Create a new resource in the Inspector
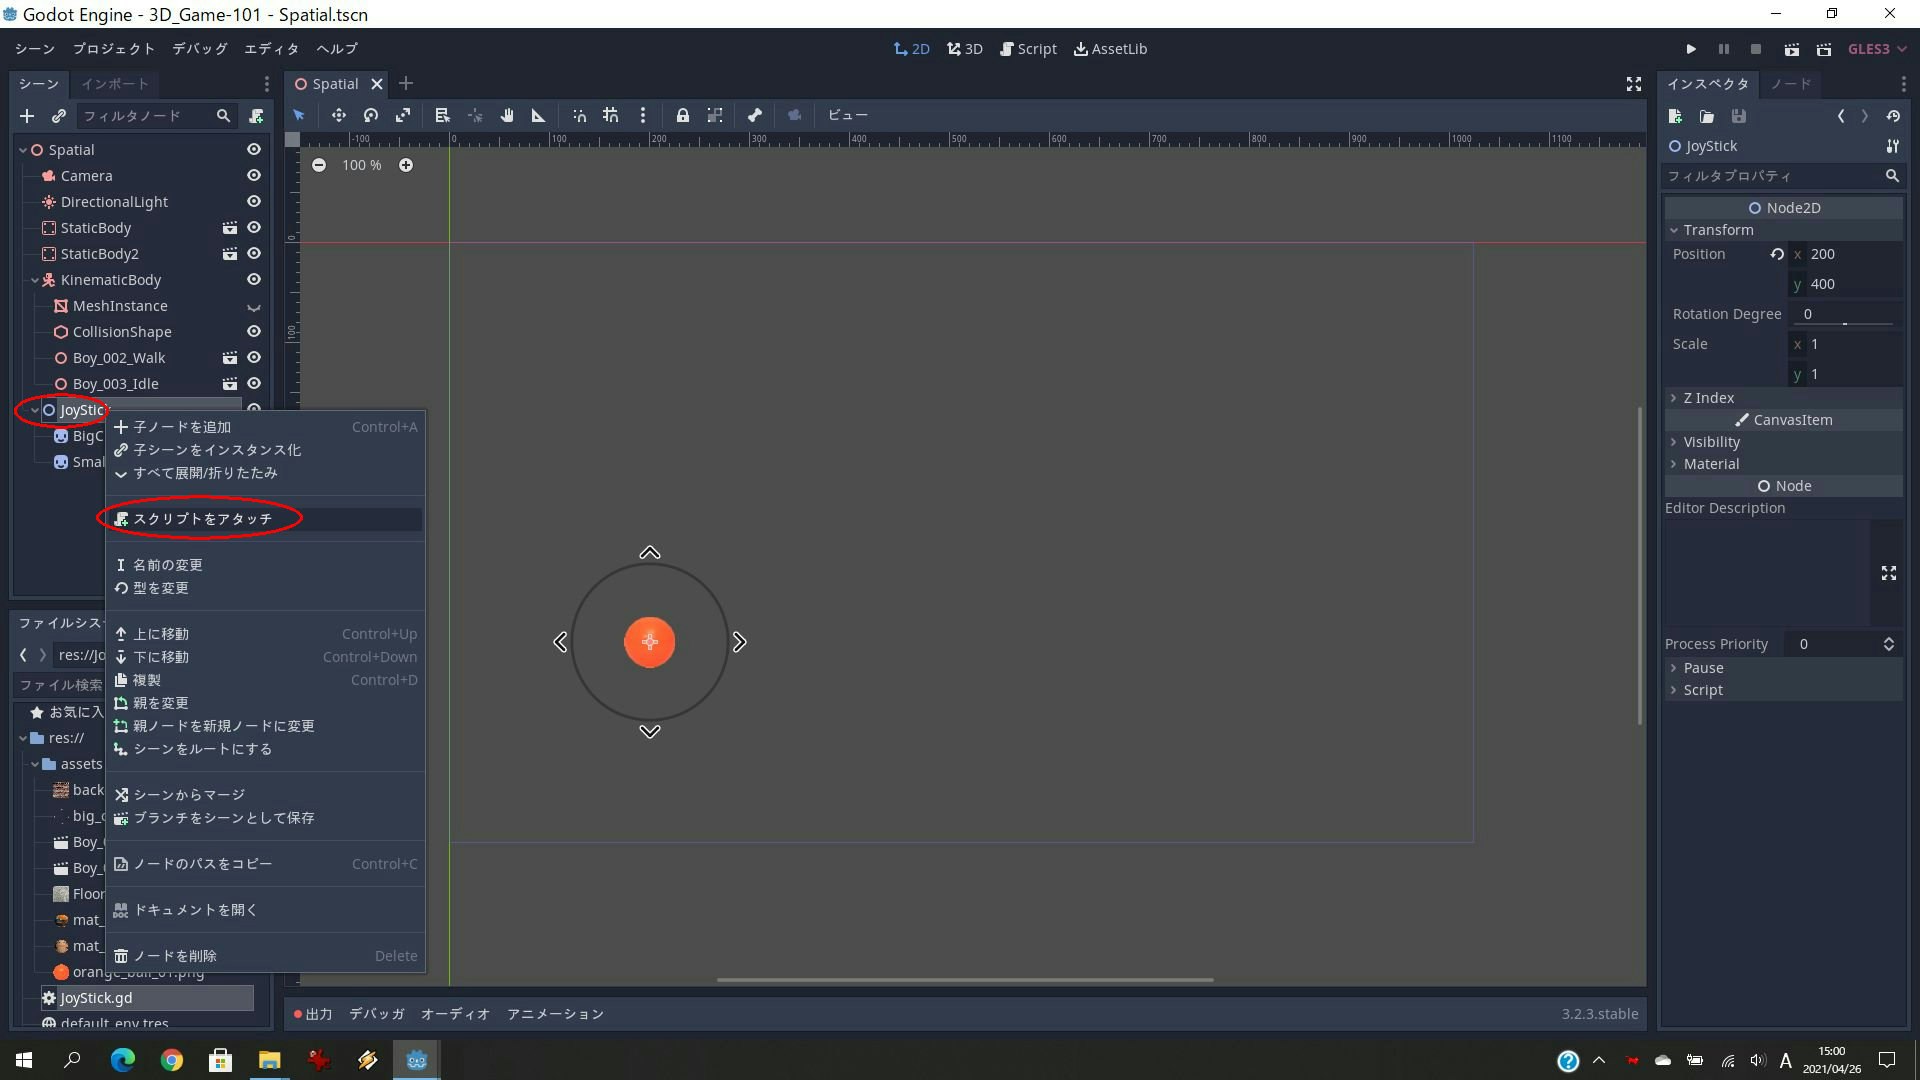This screenshot has width=1920, height=1080. click(x=1675, y=116)
